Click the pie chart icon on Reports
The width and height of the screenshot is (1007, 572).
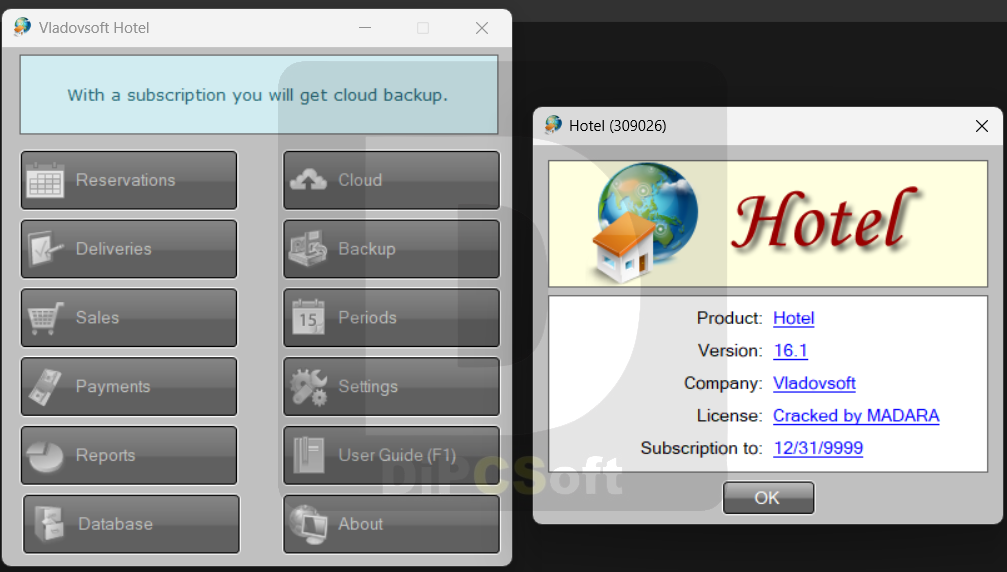45,455
